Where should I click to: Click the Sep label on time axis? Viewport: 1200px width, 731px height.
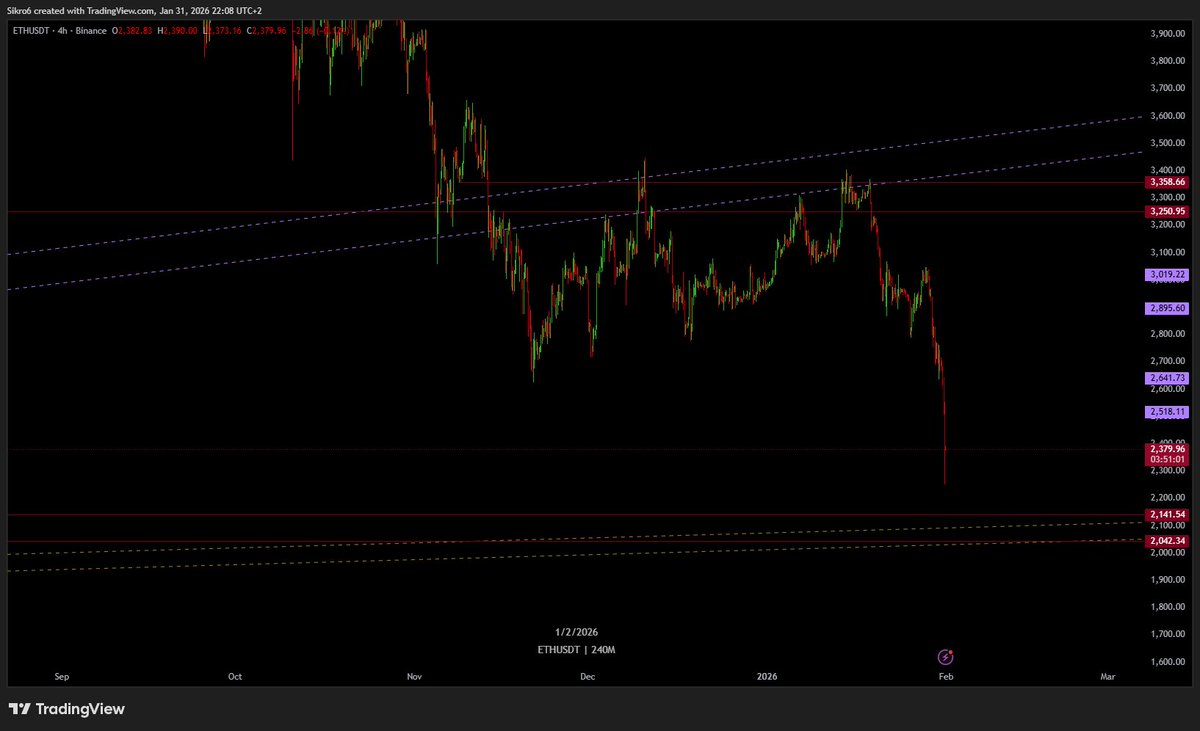click(x=61, y=676)
